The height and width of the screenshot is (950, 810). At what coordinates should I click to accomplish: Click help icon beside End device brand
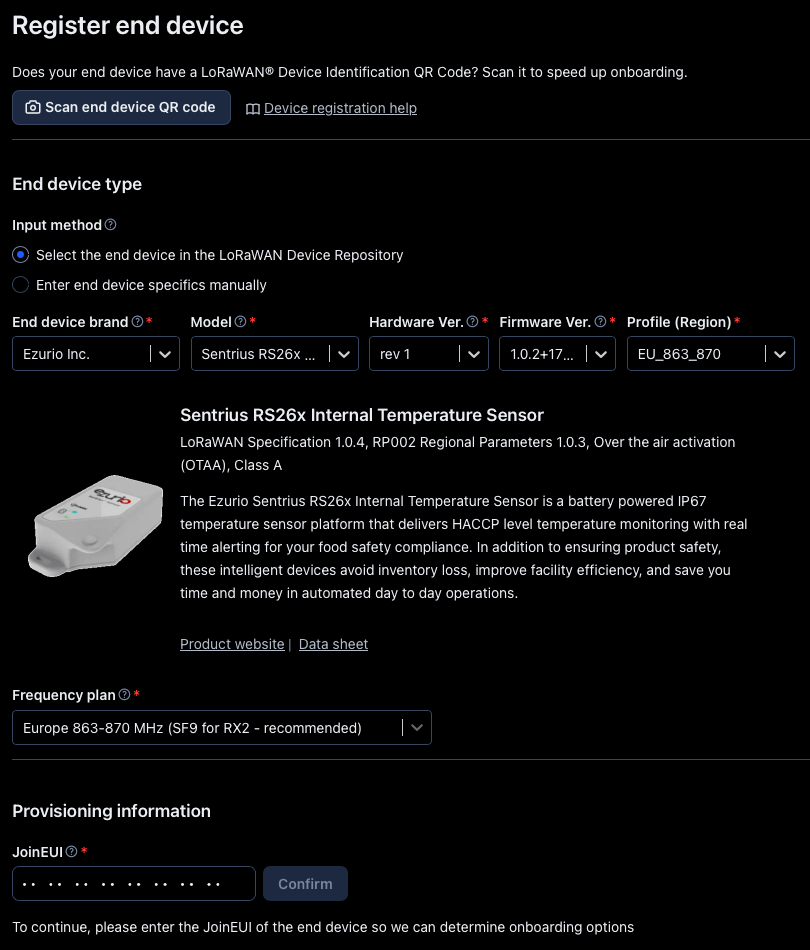137,322
